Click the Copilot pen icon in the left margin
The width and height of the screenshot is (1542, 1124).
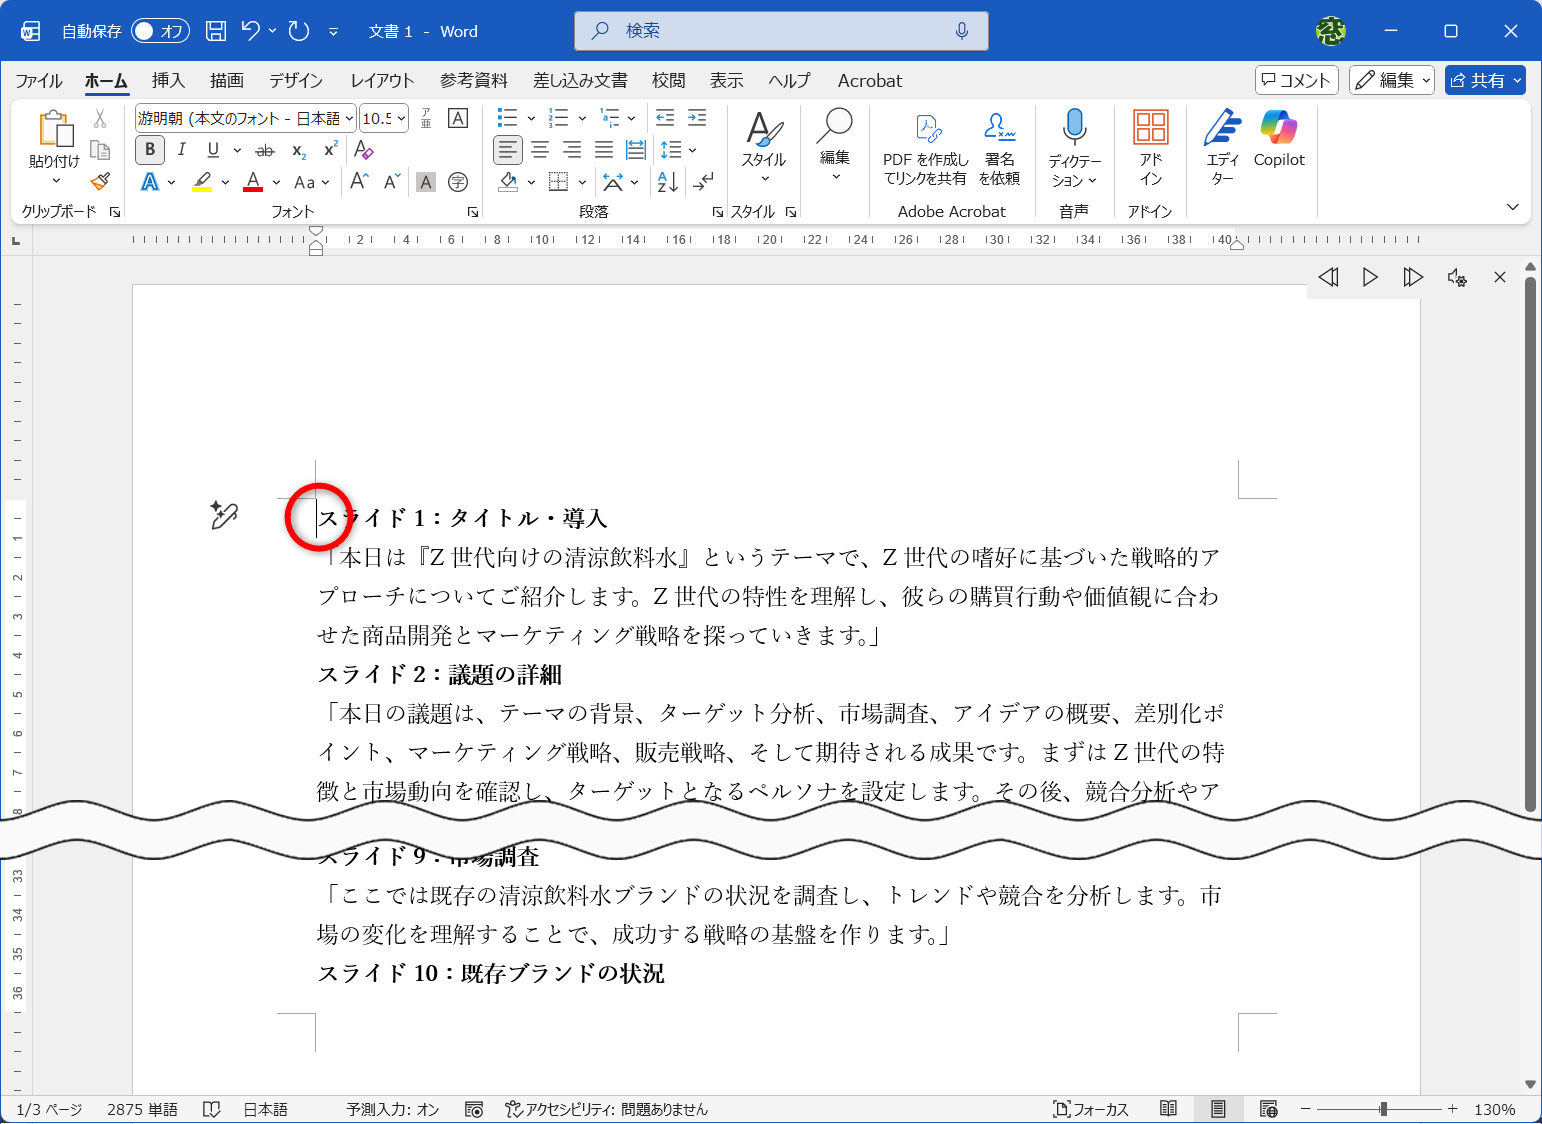[x=224, y=515]
